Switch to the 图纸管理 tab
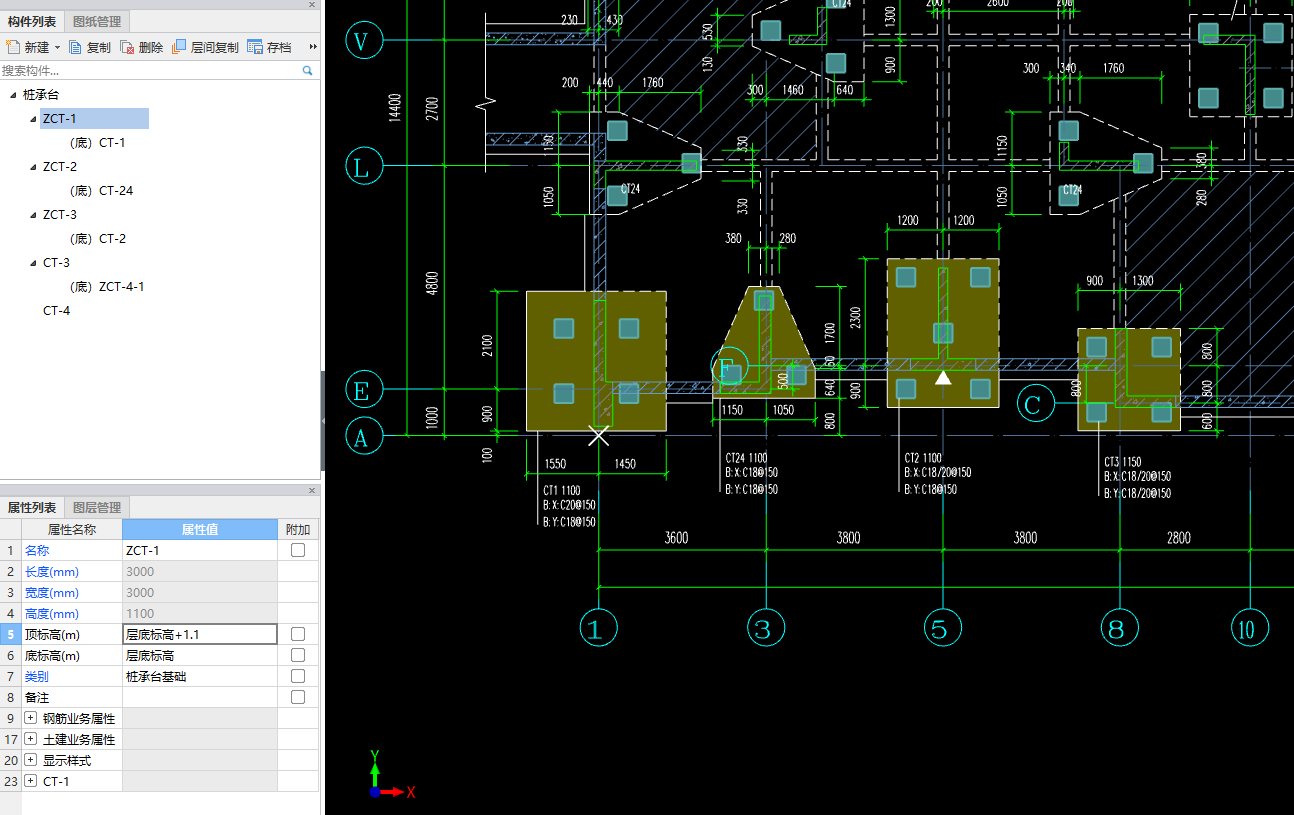 tap(98, 21)
